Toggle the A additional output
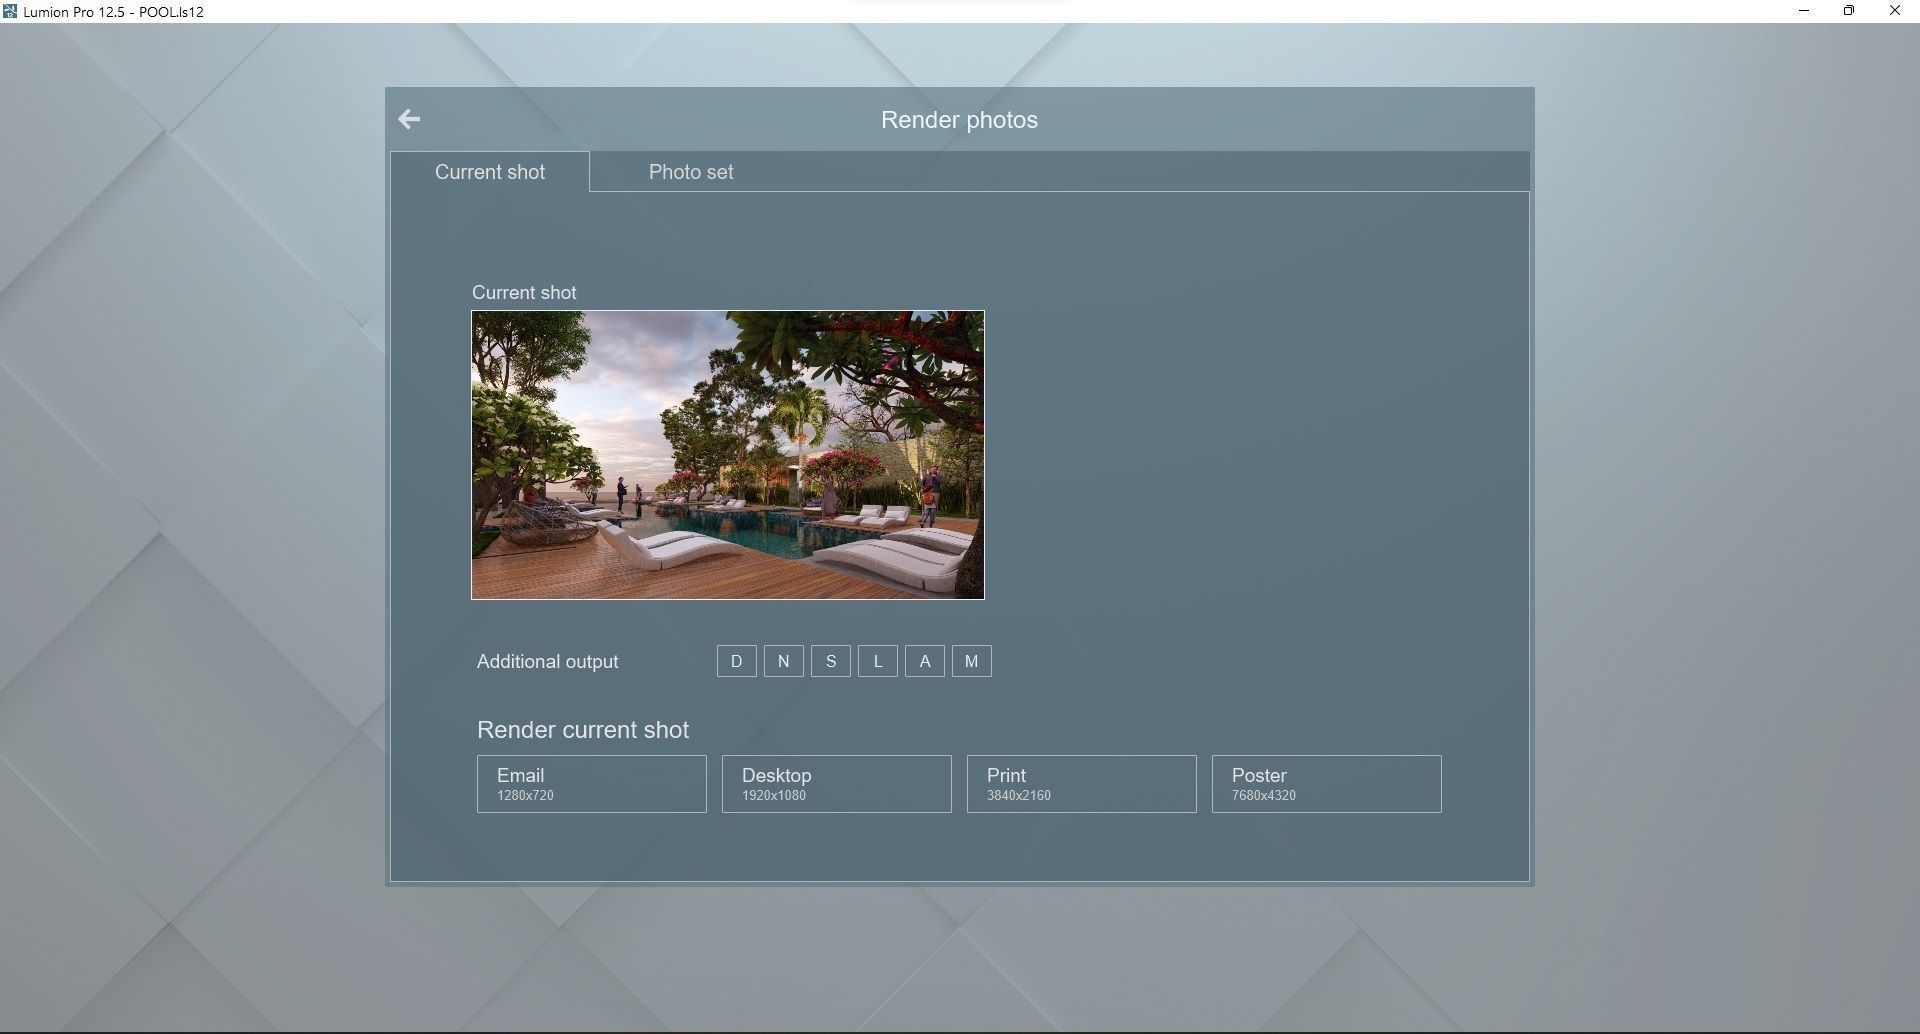The width and height of the screenshot is (1920, 1034). click(925, 661)
